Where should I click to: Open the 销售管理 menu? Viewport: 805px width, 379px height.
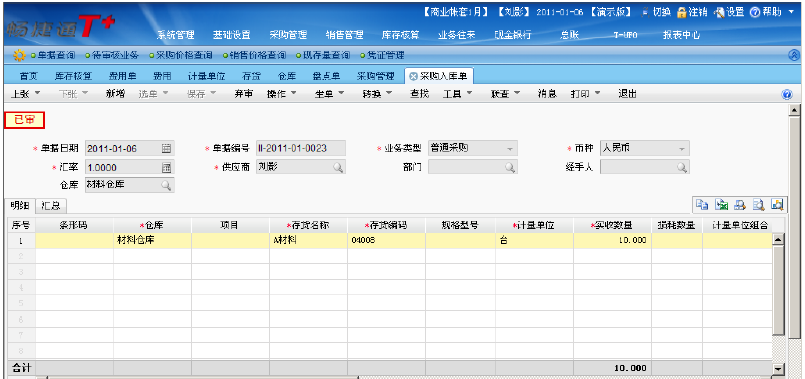coord(344,35)
